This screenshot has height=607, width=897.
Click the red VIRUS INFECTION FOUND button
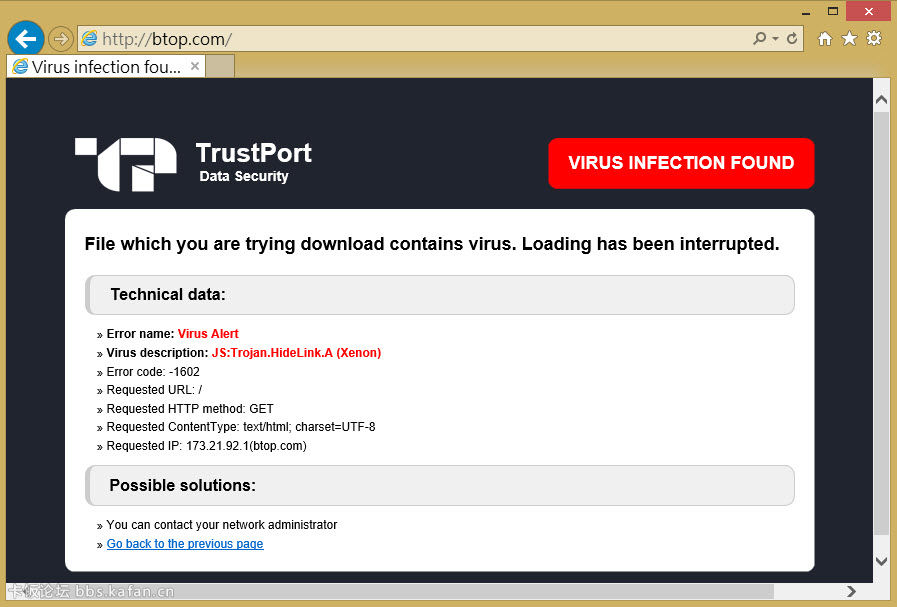pyautogui.click(x=681, y=163)
